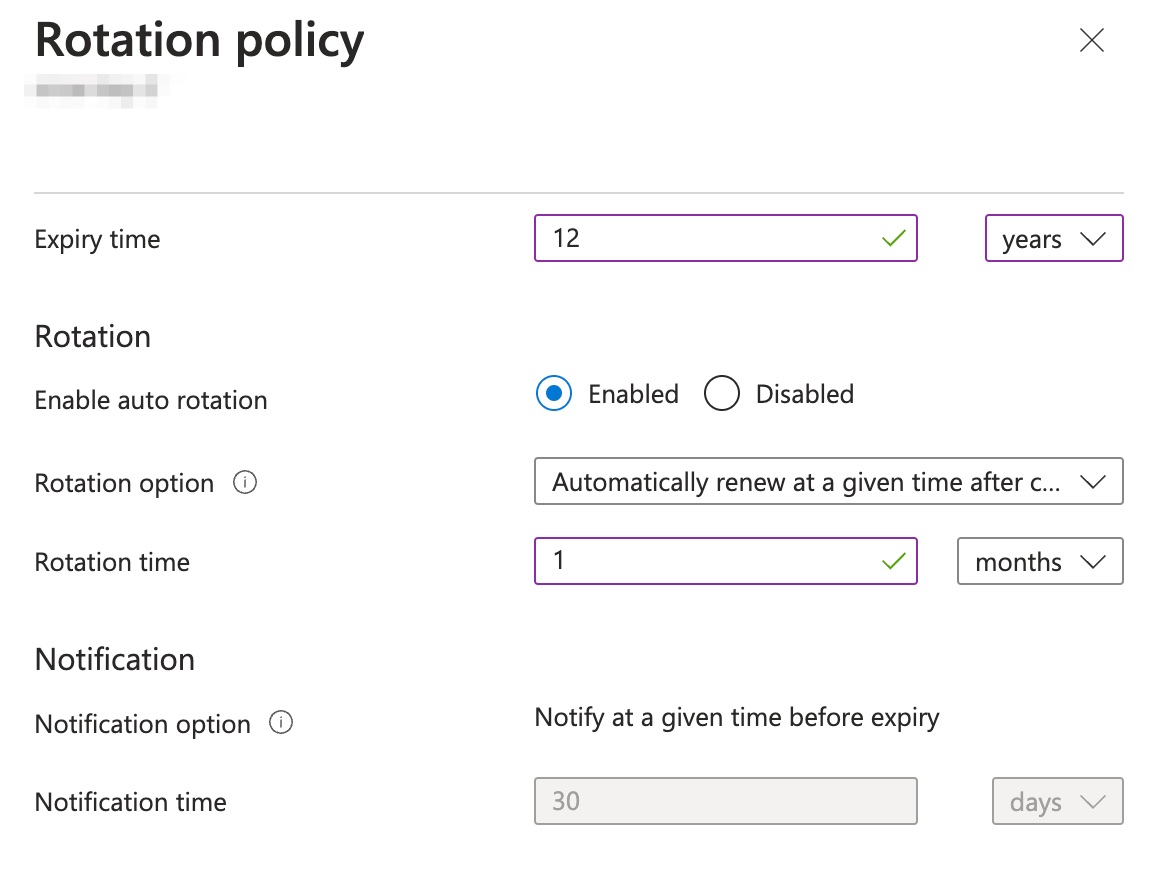
Task: Open the years unit dropdown
Action: (x=1054, y=238)
